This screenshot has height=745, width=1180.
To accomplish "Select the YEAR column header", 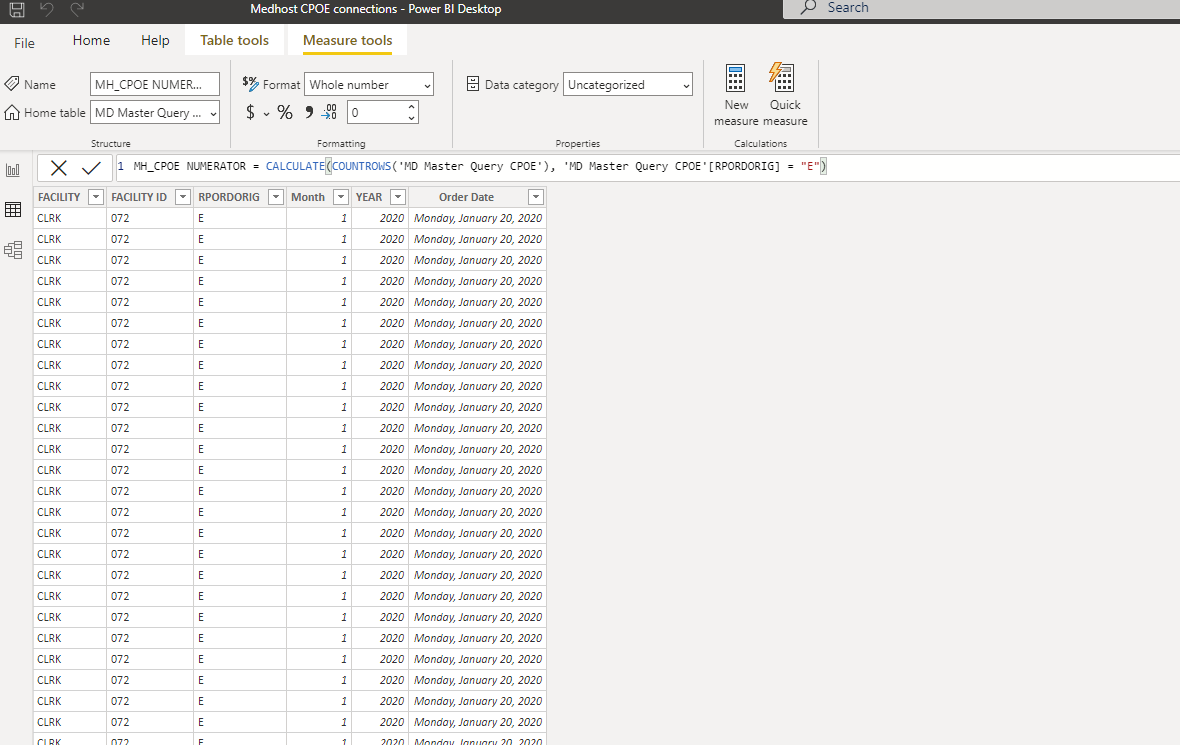I will tap(369, 197).
